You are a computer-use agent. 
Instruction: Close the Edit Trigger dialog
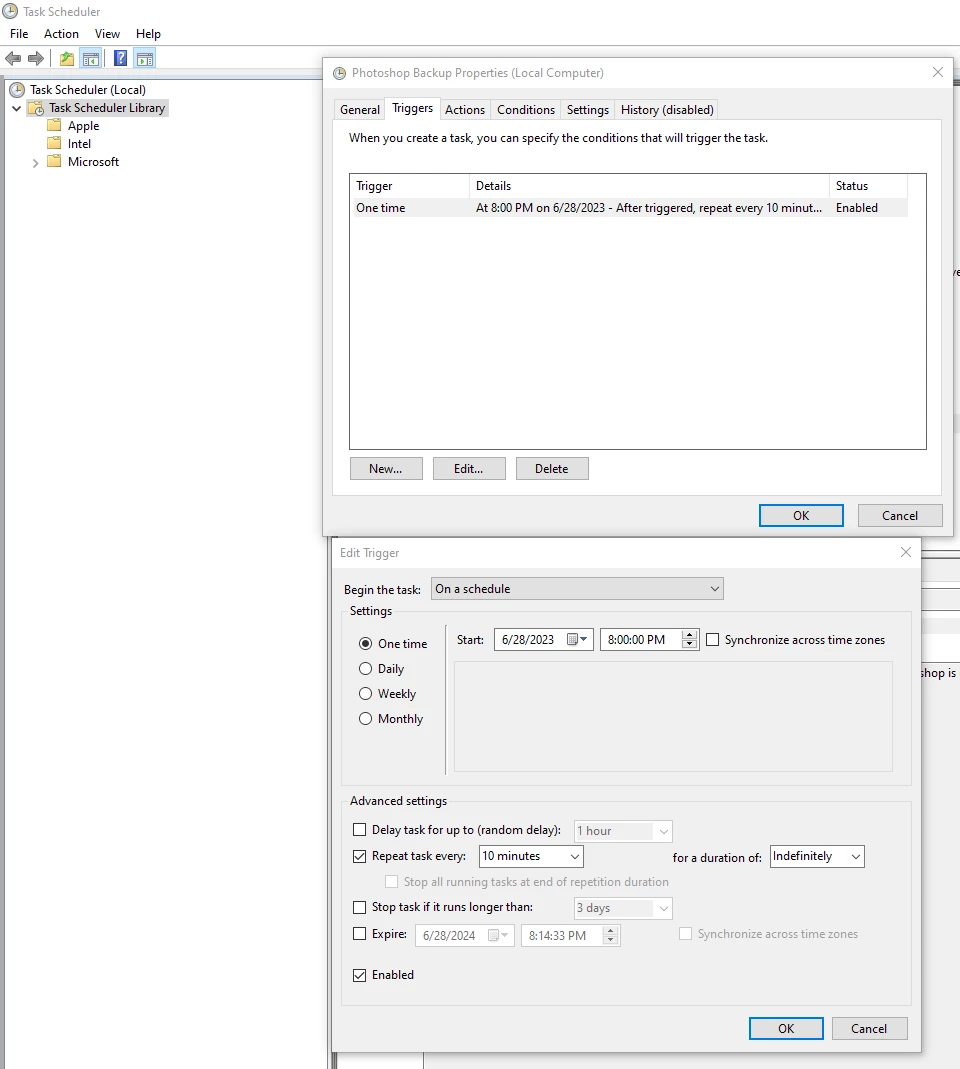[x=905, y=552]
